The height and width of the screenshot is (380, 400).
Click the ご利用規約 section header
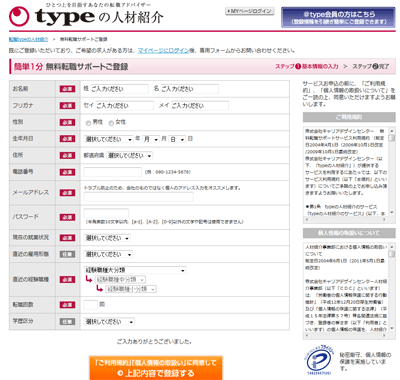[x=349, y=117]
